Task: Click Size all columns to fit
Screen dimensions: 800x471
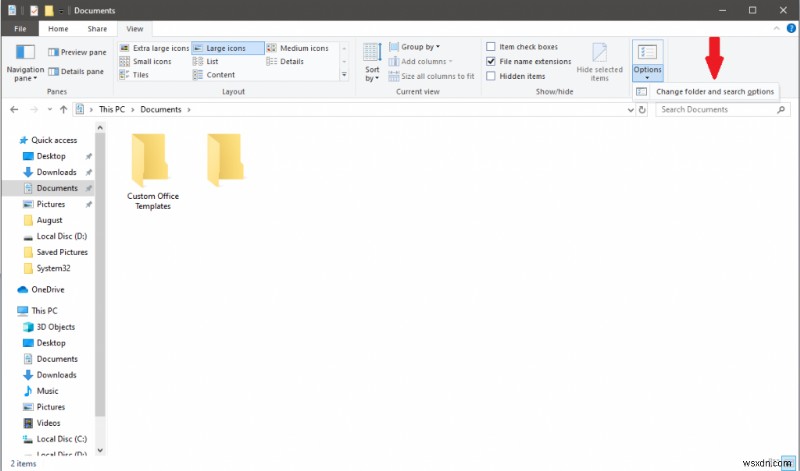Action: pyautogui.click(x=432, y=76)
